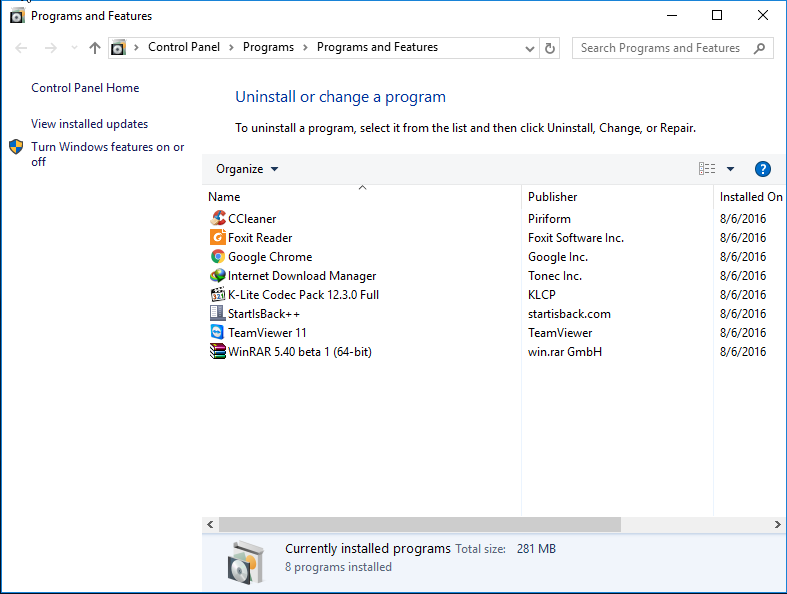Click the win.rar GmbH publisher cell
This screenshot has height=594, width=787.
coord(565,352)
